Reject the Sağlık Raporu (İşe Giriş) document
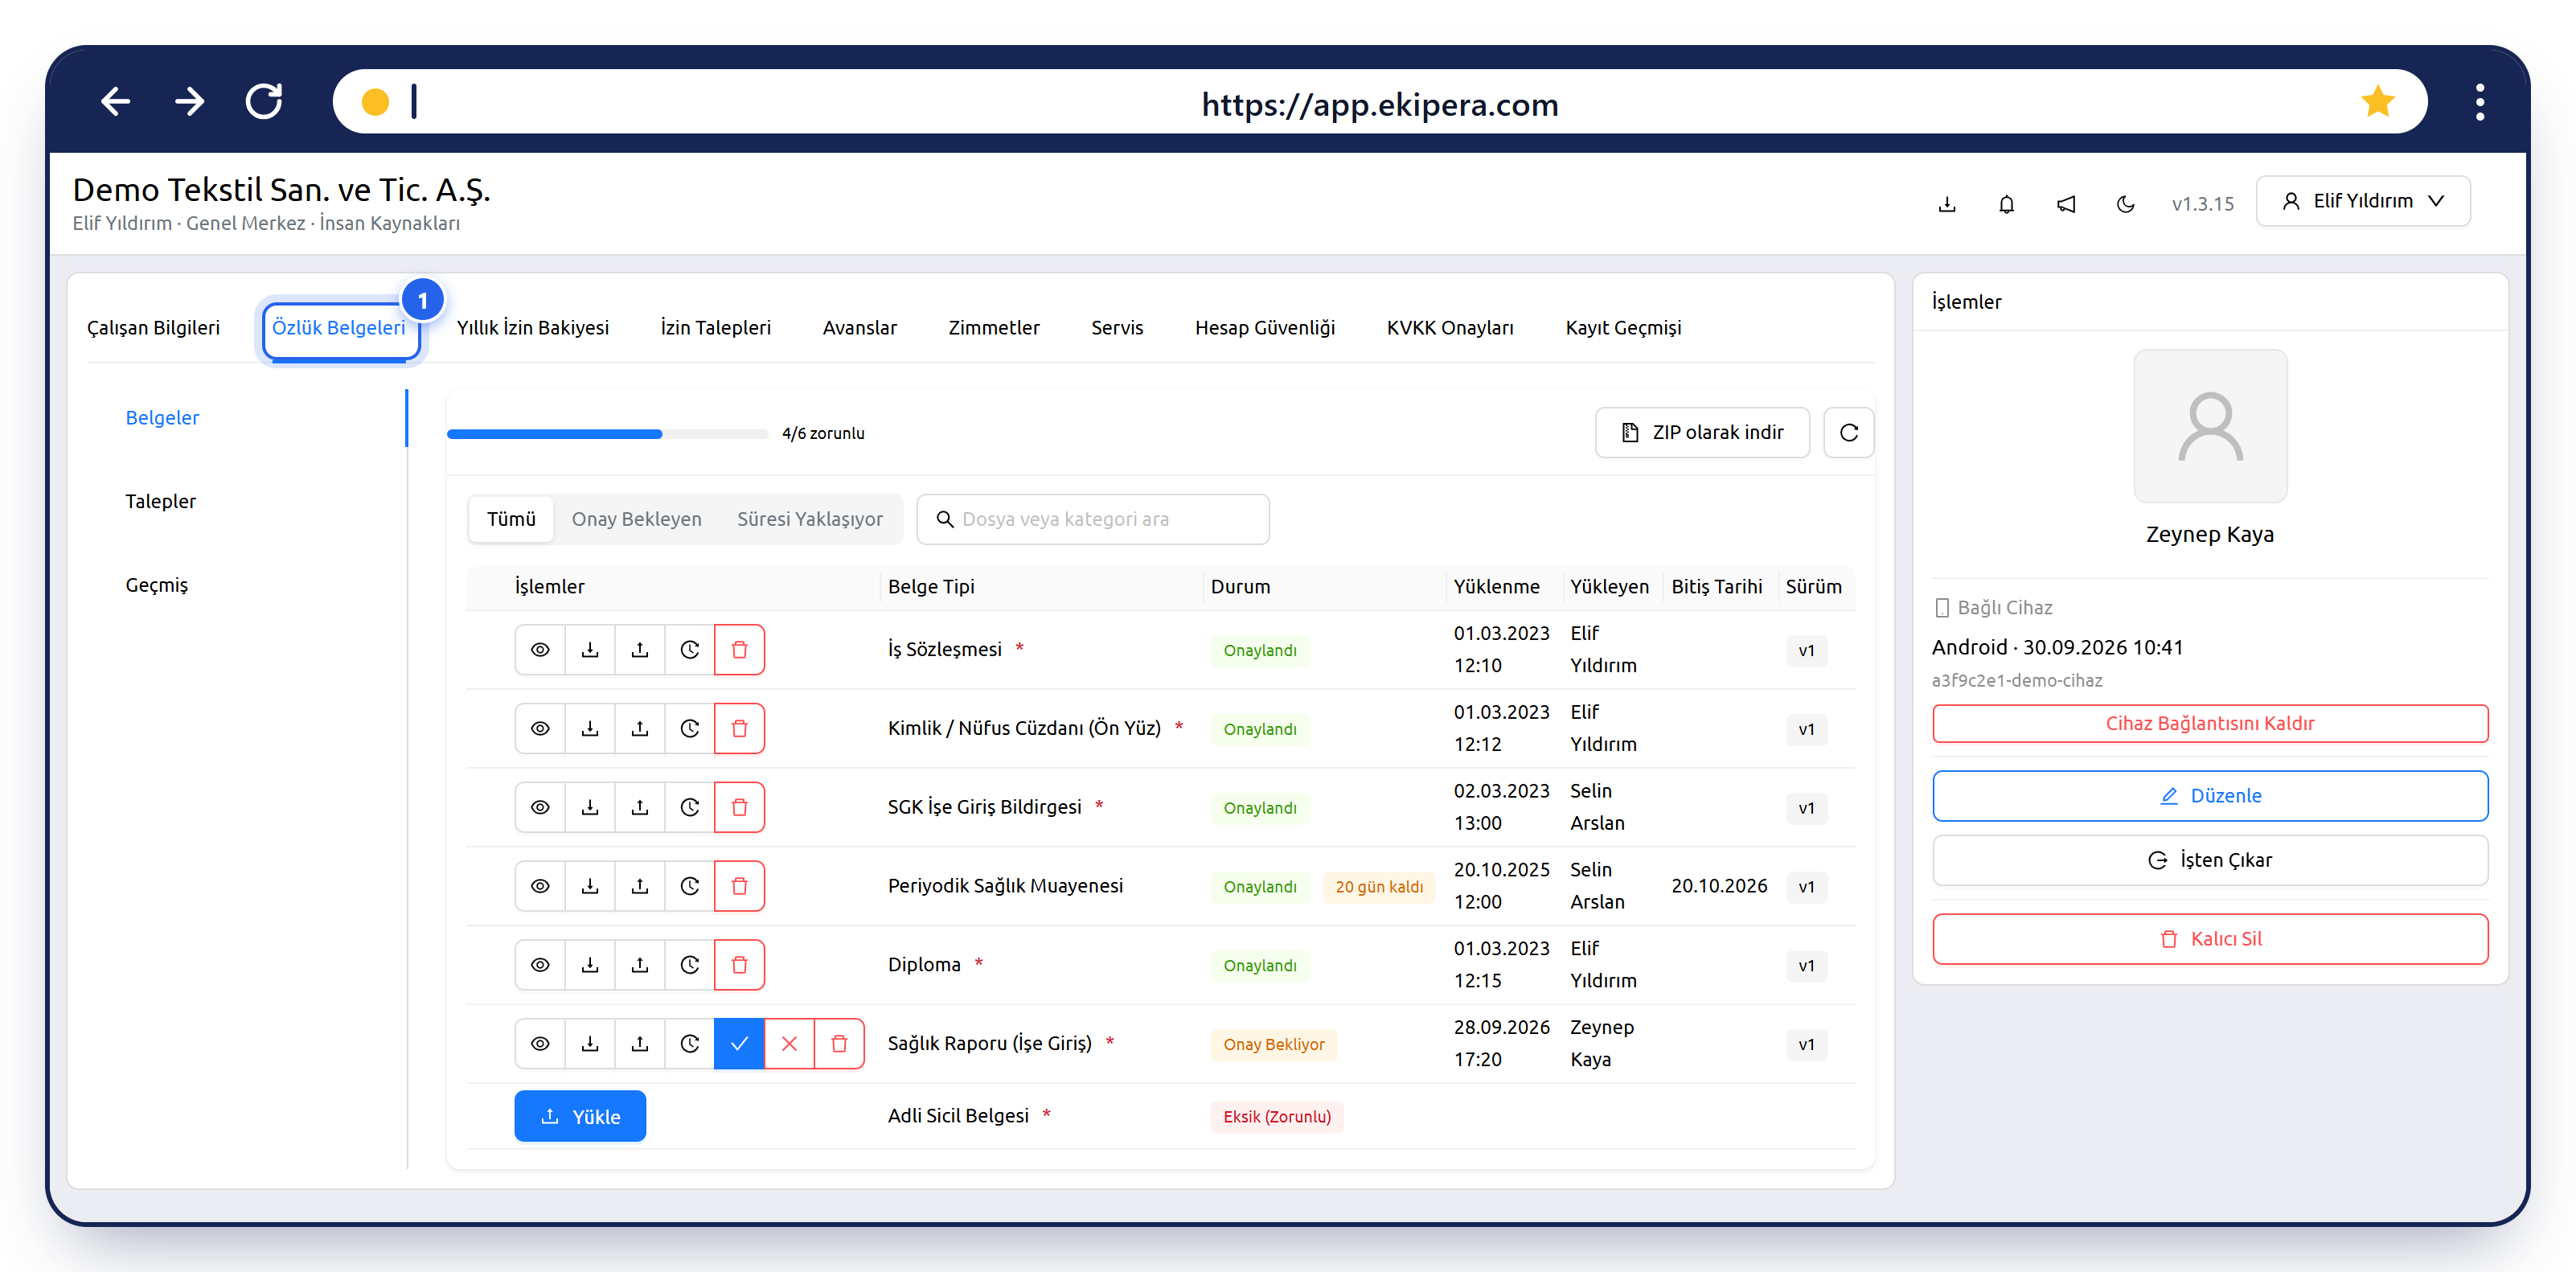The image size is (2576, 1272). (789, 1044)
